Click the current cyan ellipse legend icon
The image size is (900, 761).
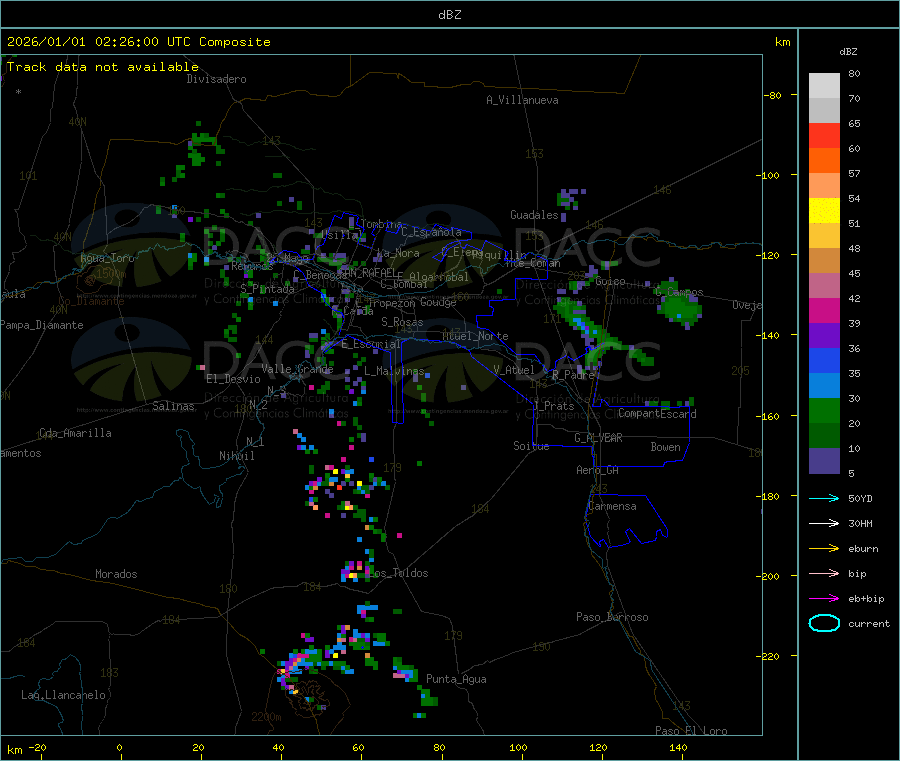[x=824, y=623]
